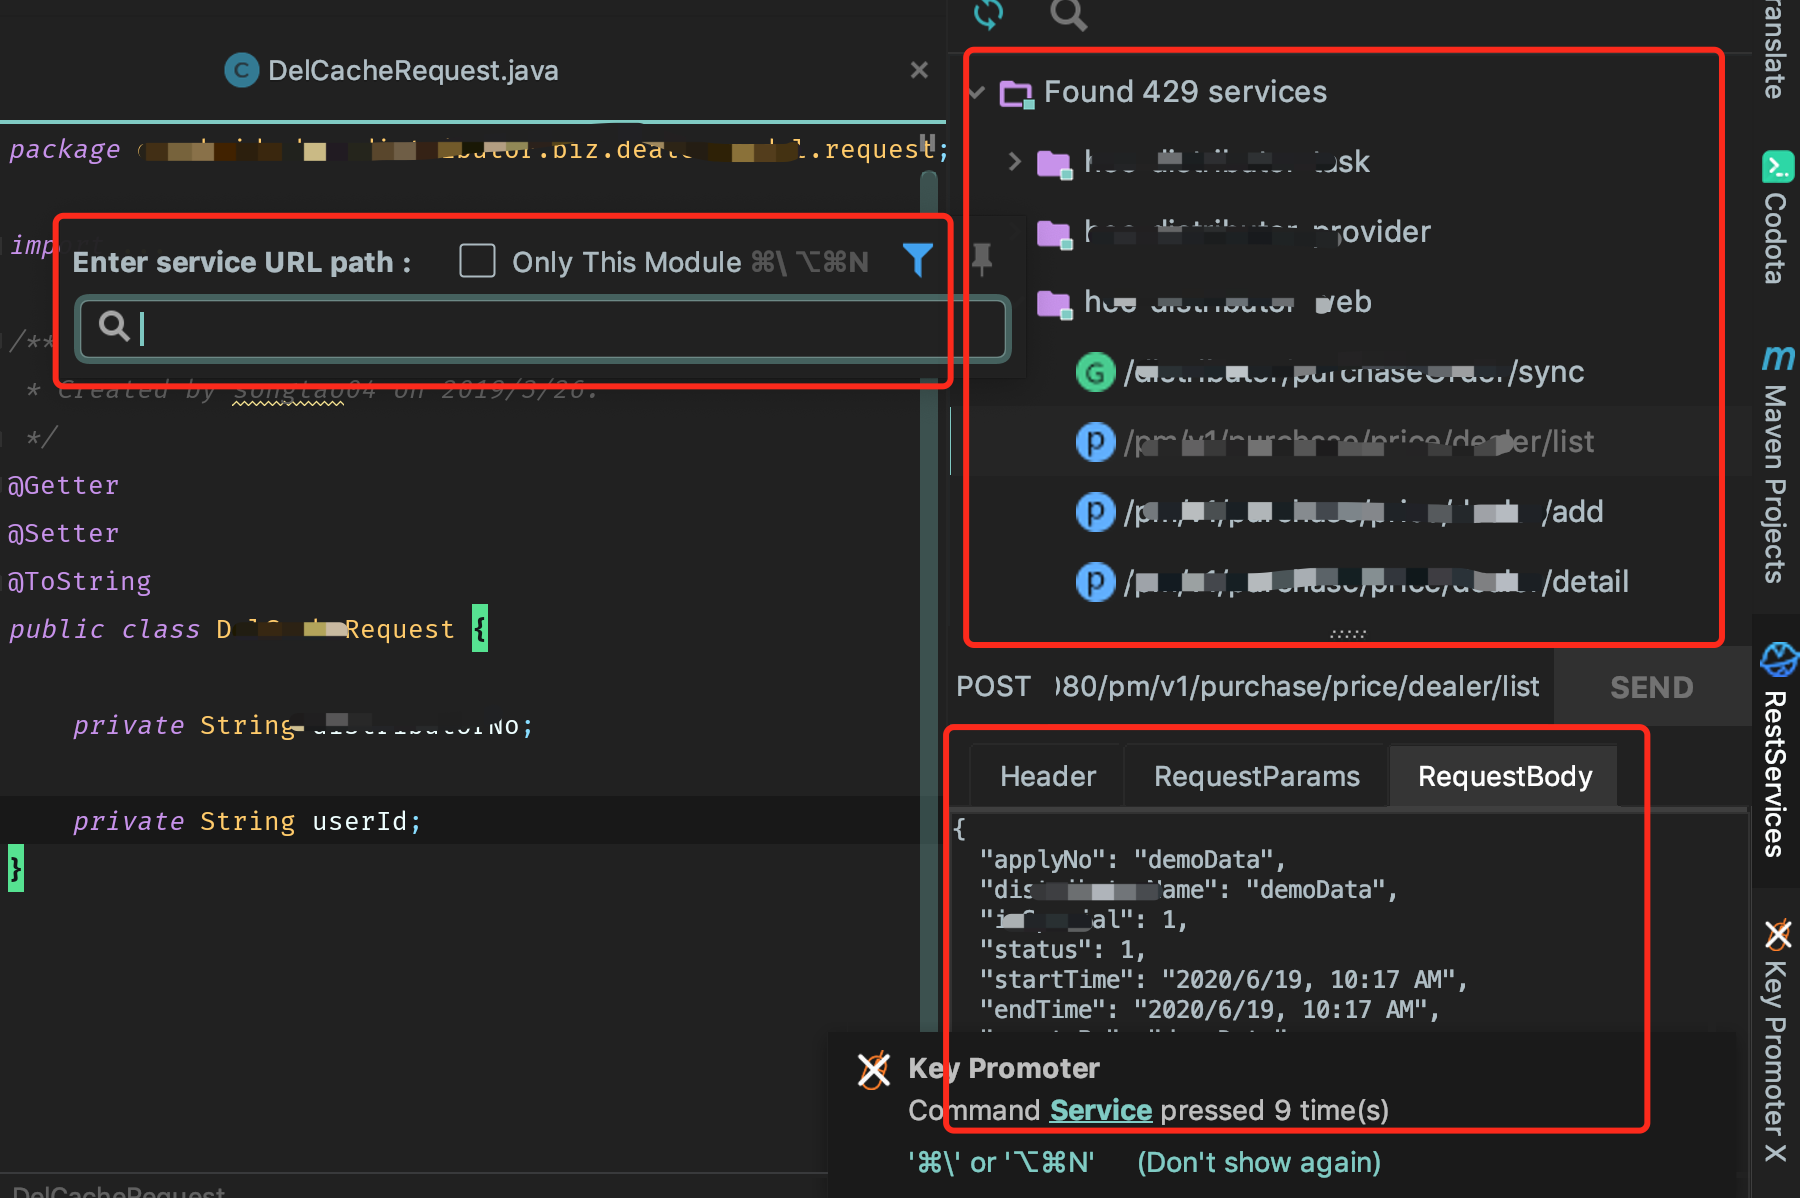Open the search magnifier in RestServices toolbar
This screenshot has height=1198, width=1800.
point(1068,14)
